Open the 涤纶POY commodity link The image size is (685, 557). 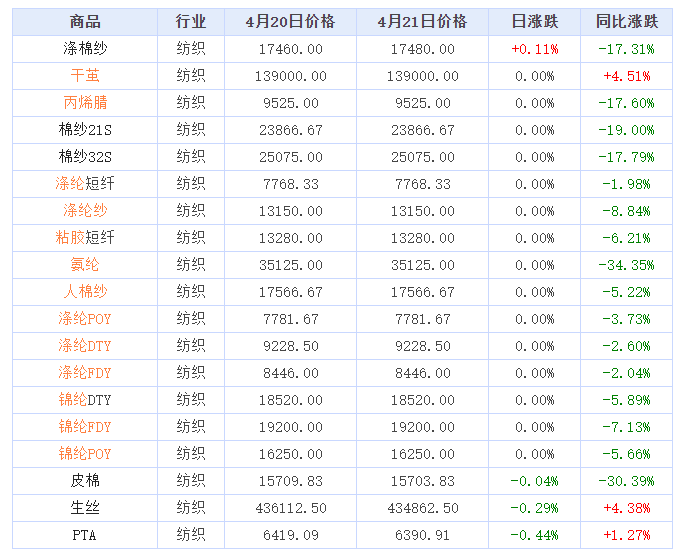coord(85,319)
